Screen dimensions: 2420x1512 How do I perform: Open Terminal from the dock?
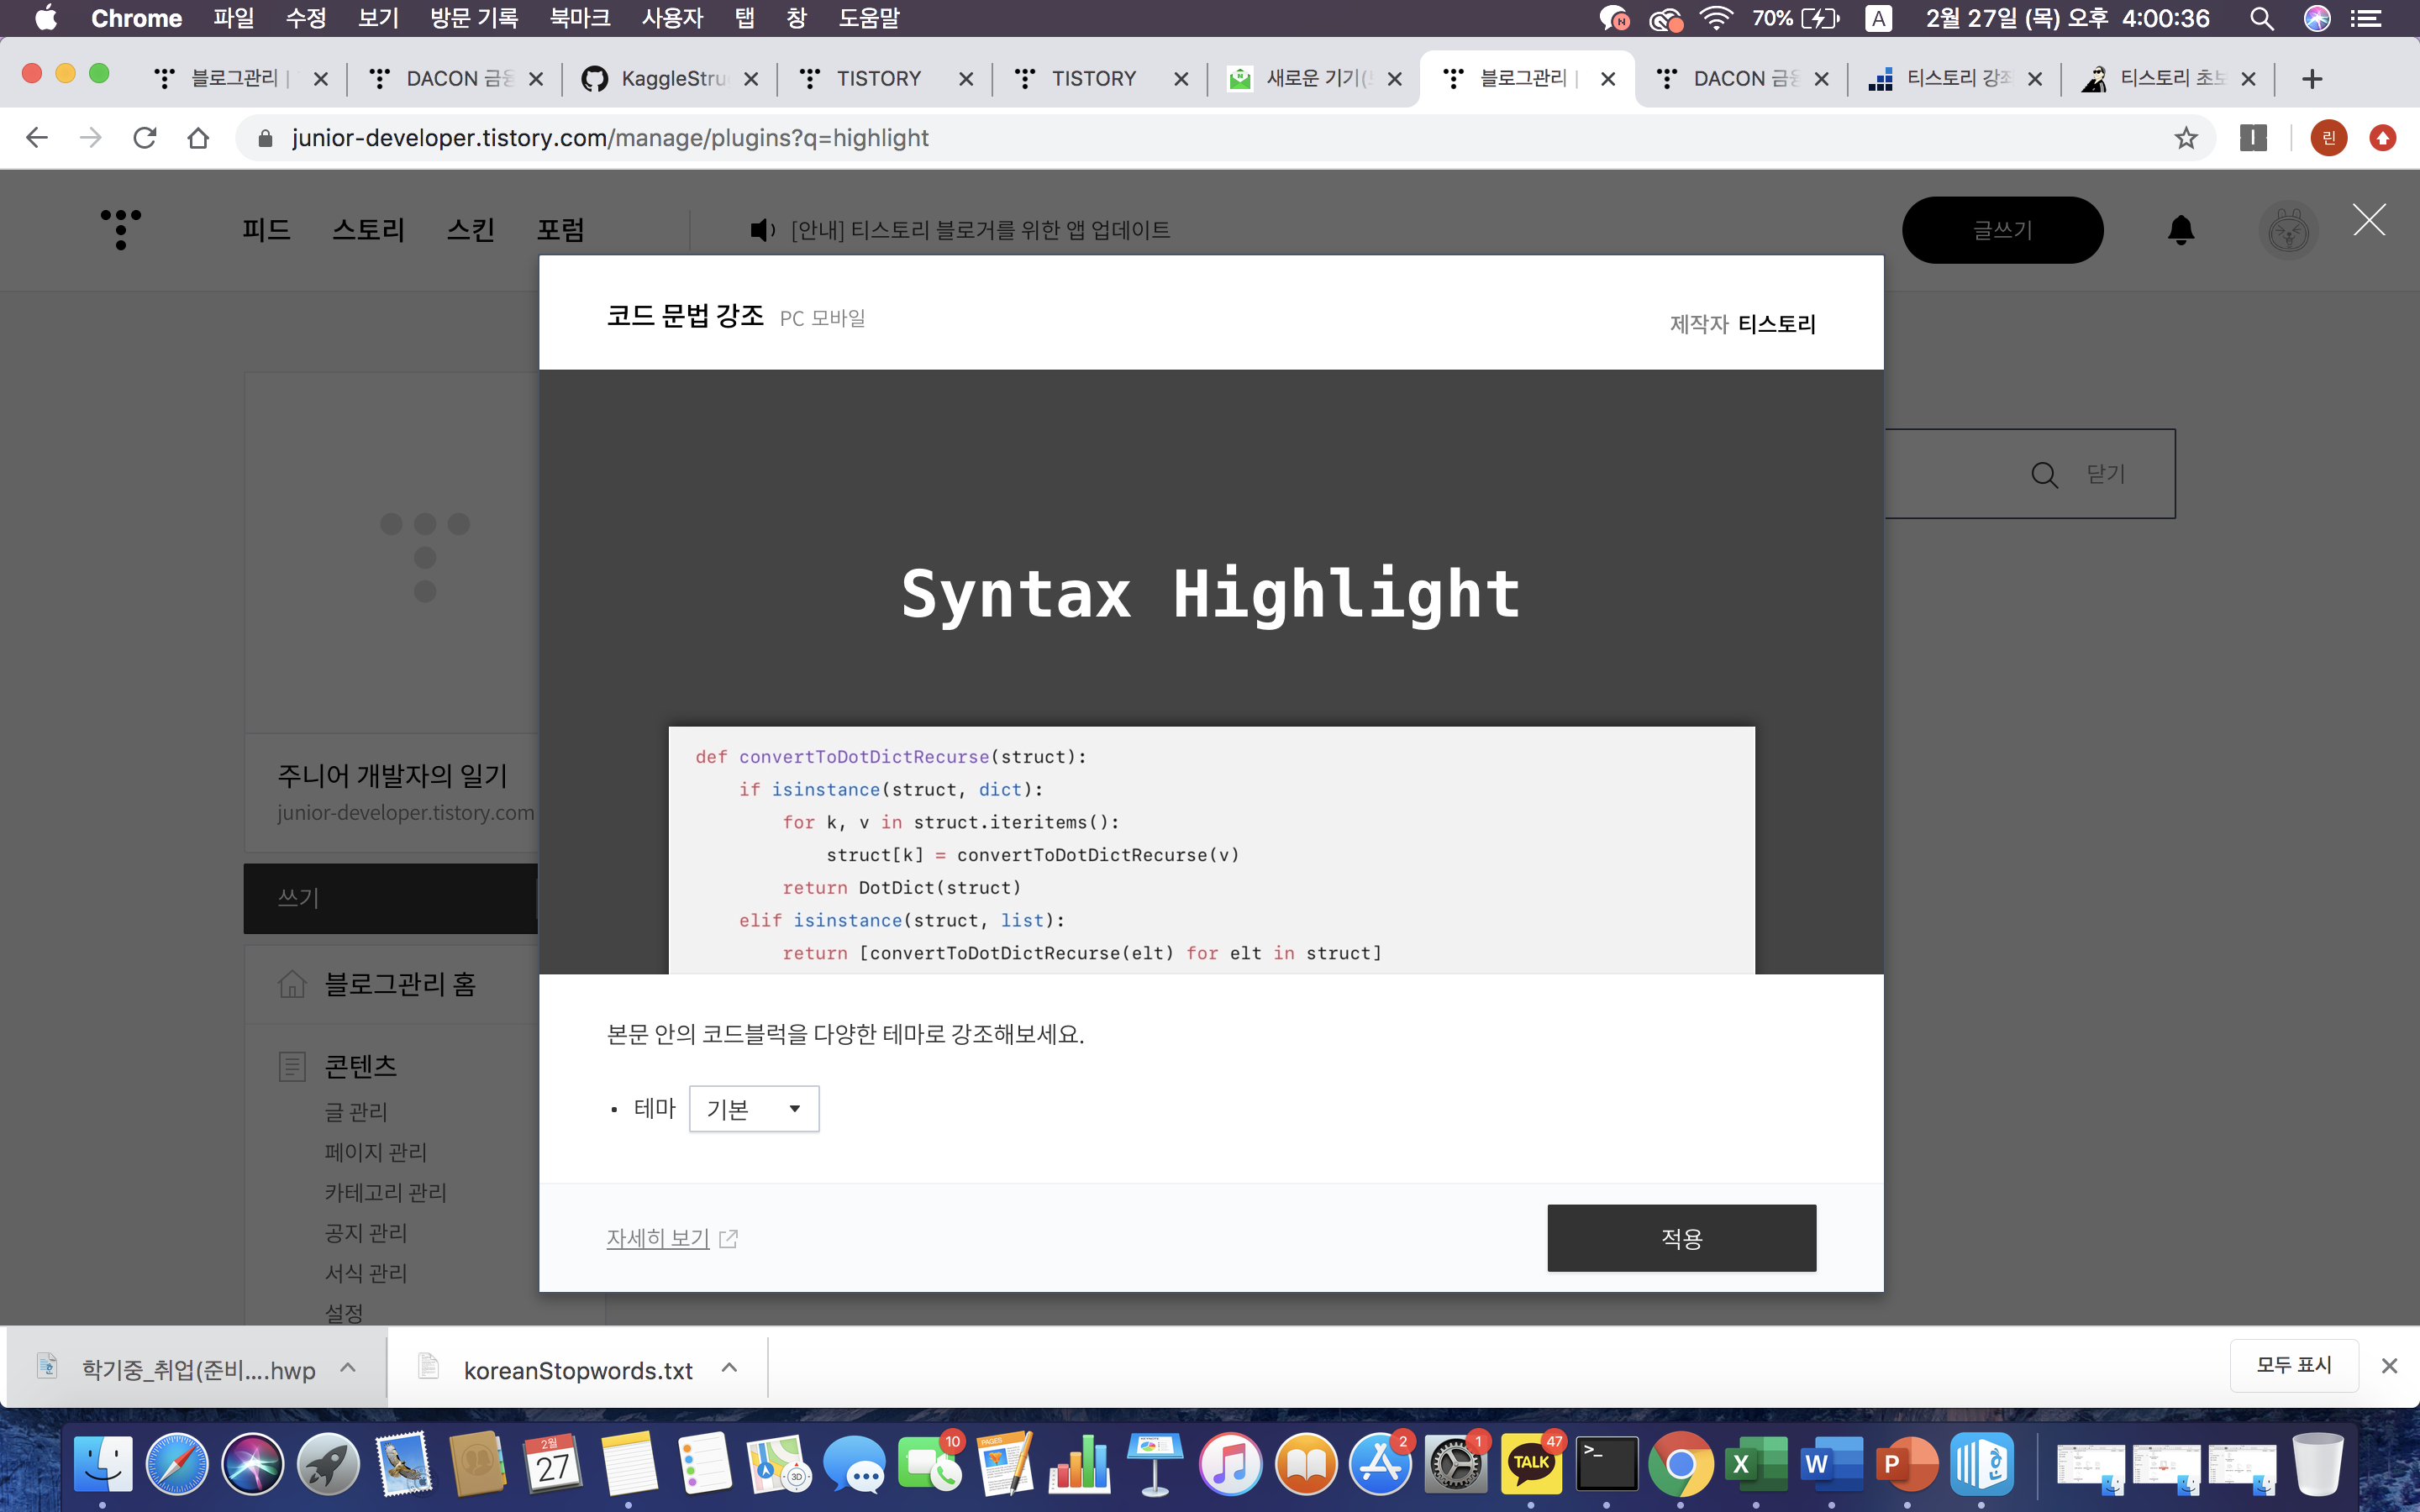point(1606,1464)
